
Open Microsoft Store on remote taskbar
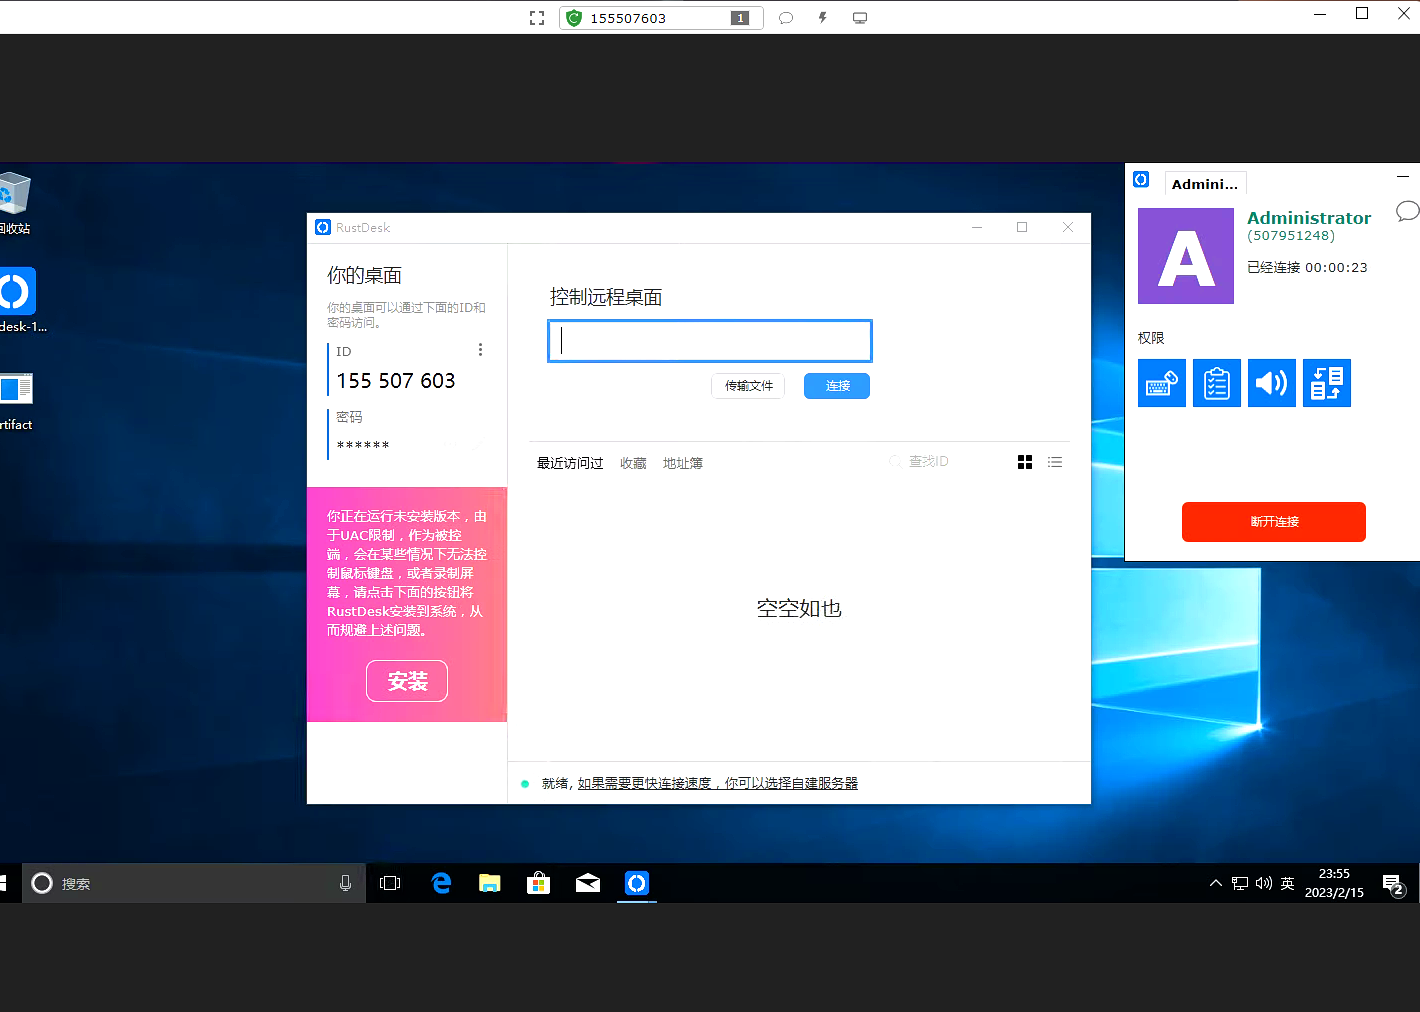[539, 883]
